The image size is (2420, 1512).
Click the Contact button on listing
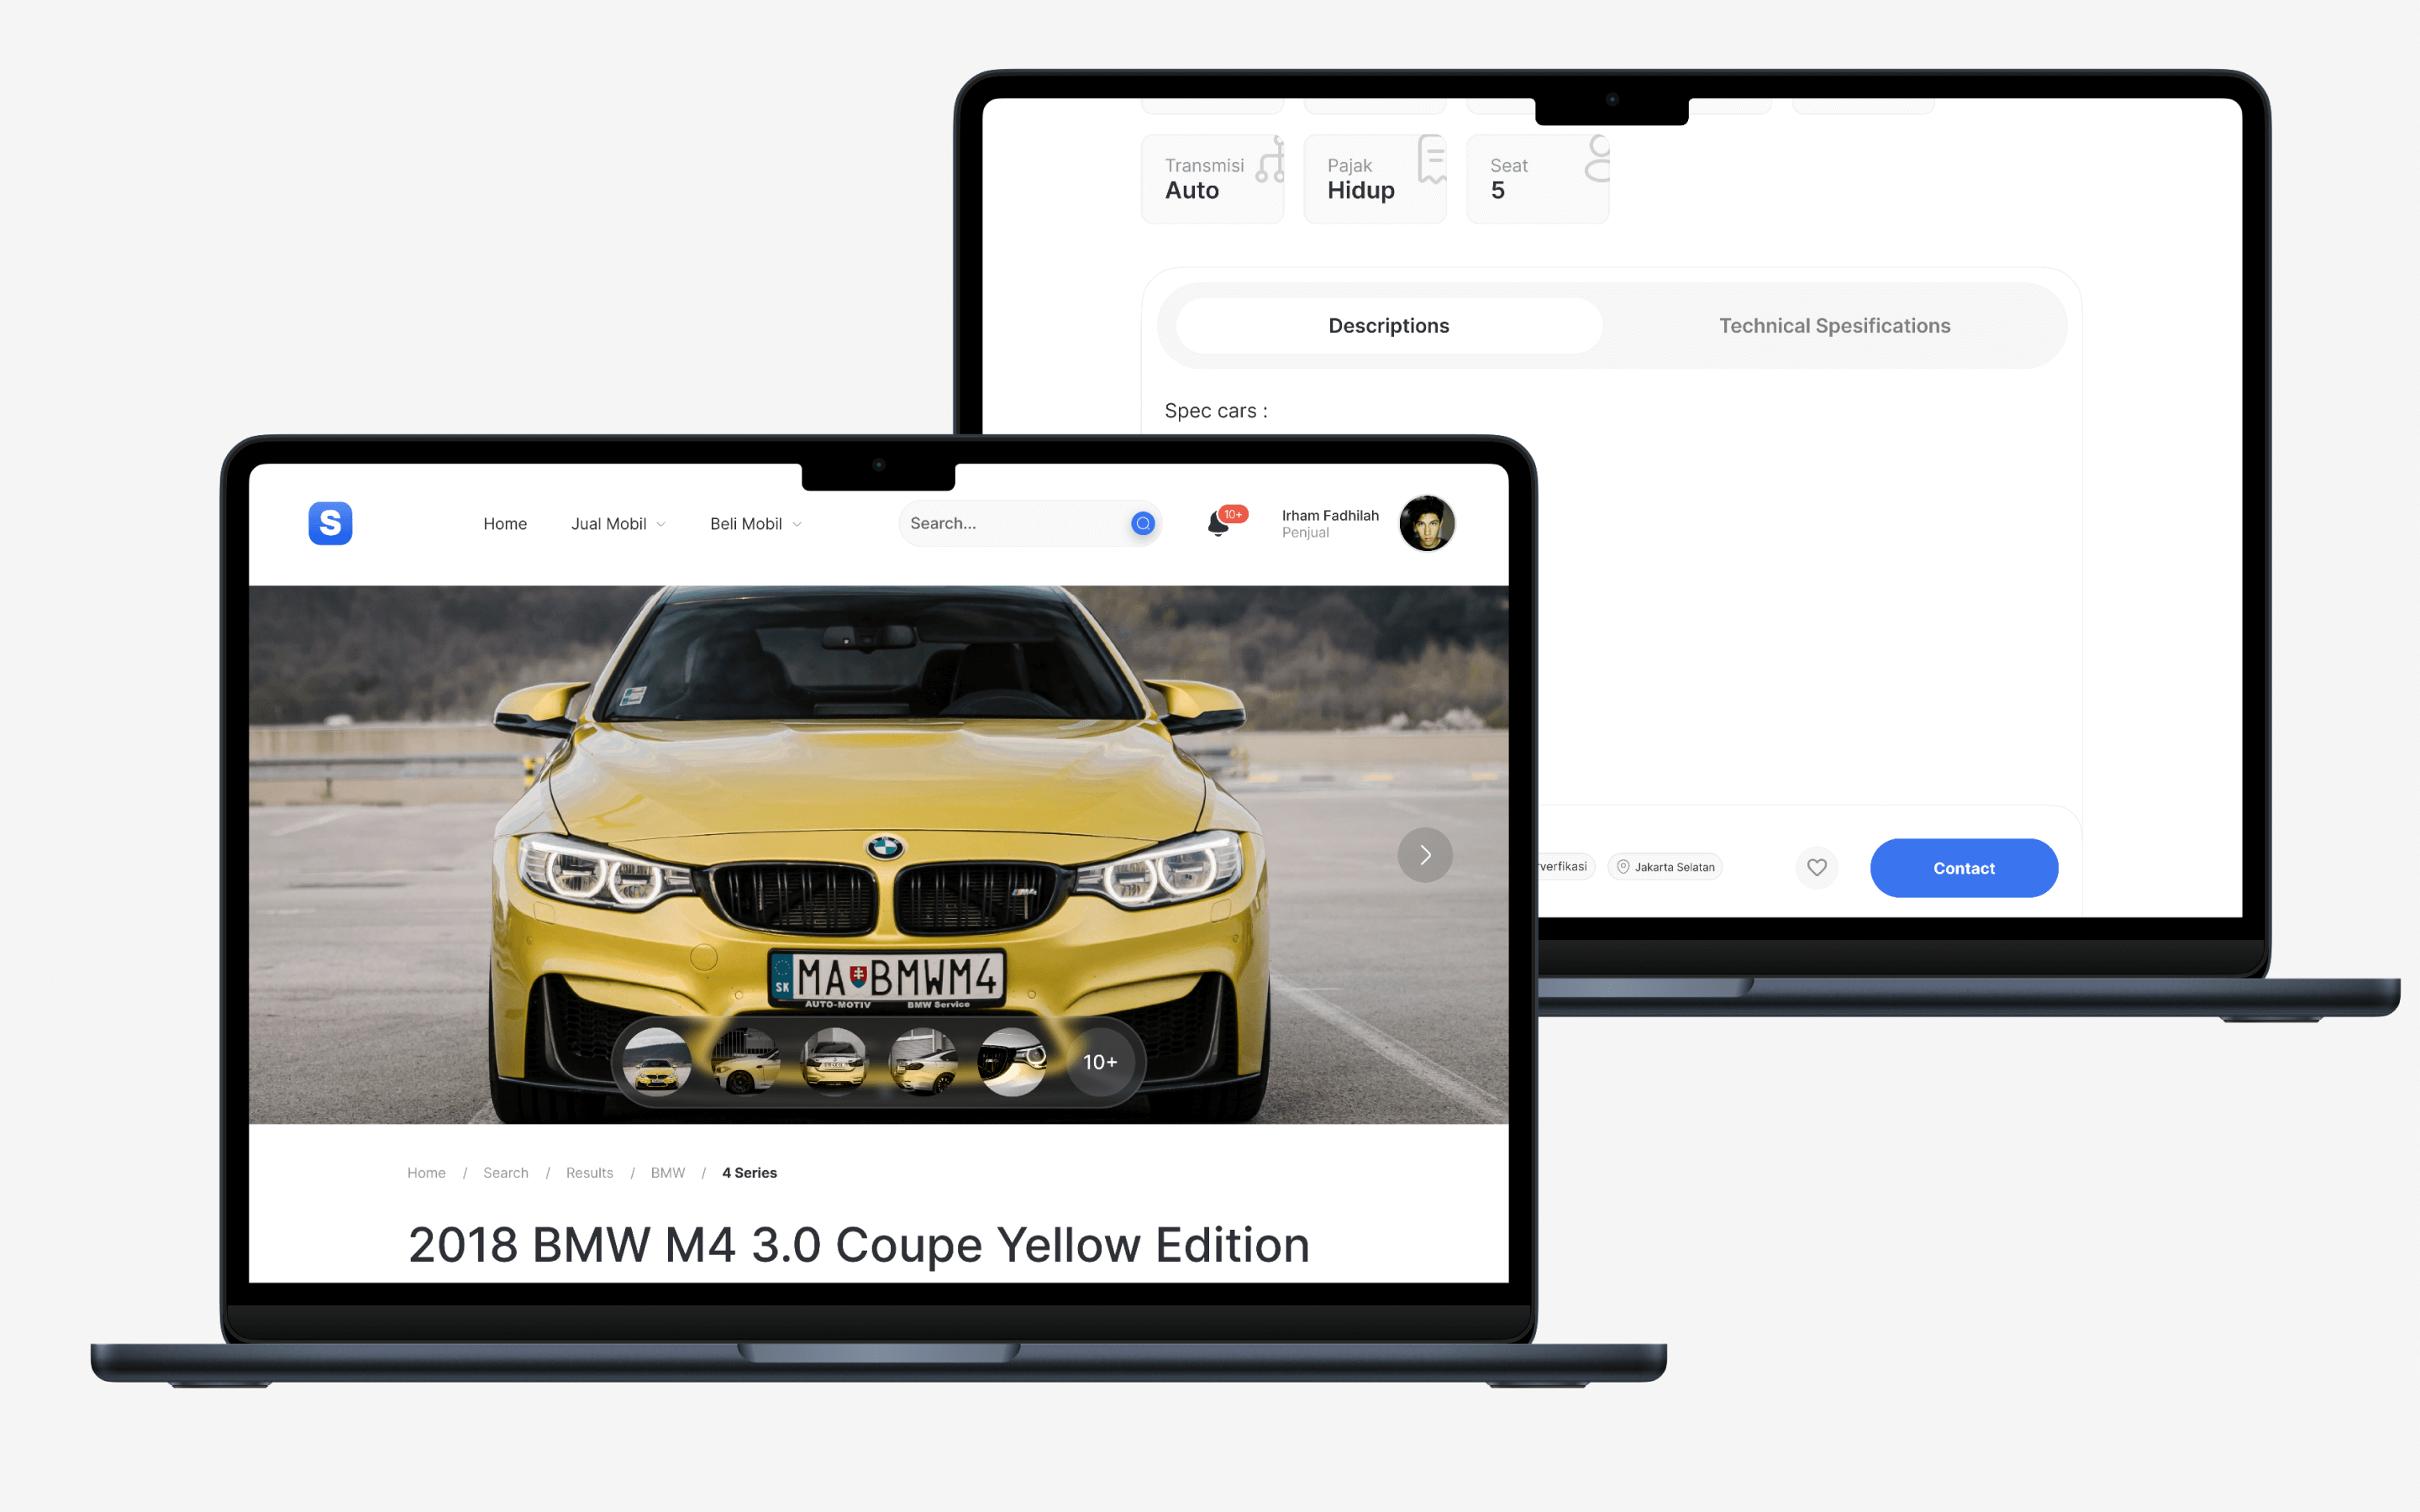tap(1964, 868)
